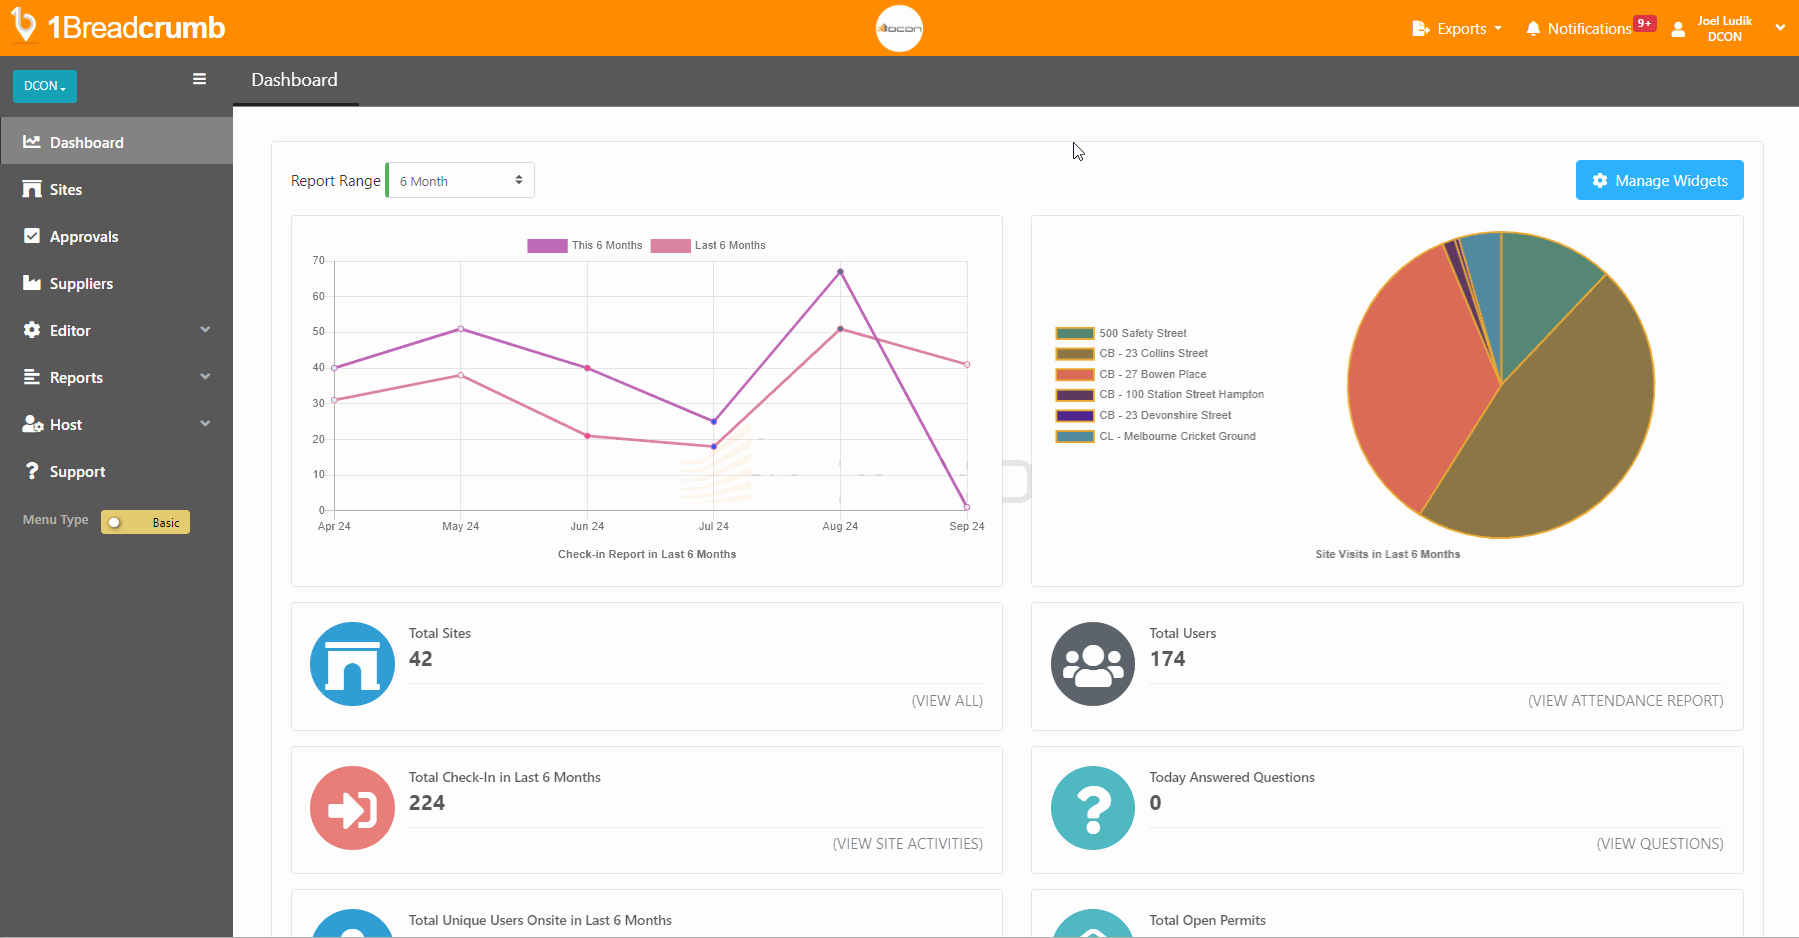Click the Editor gear icon

(x=32, y=330)
